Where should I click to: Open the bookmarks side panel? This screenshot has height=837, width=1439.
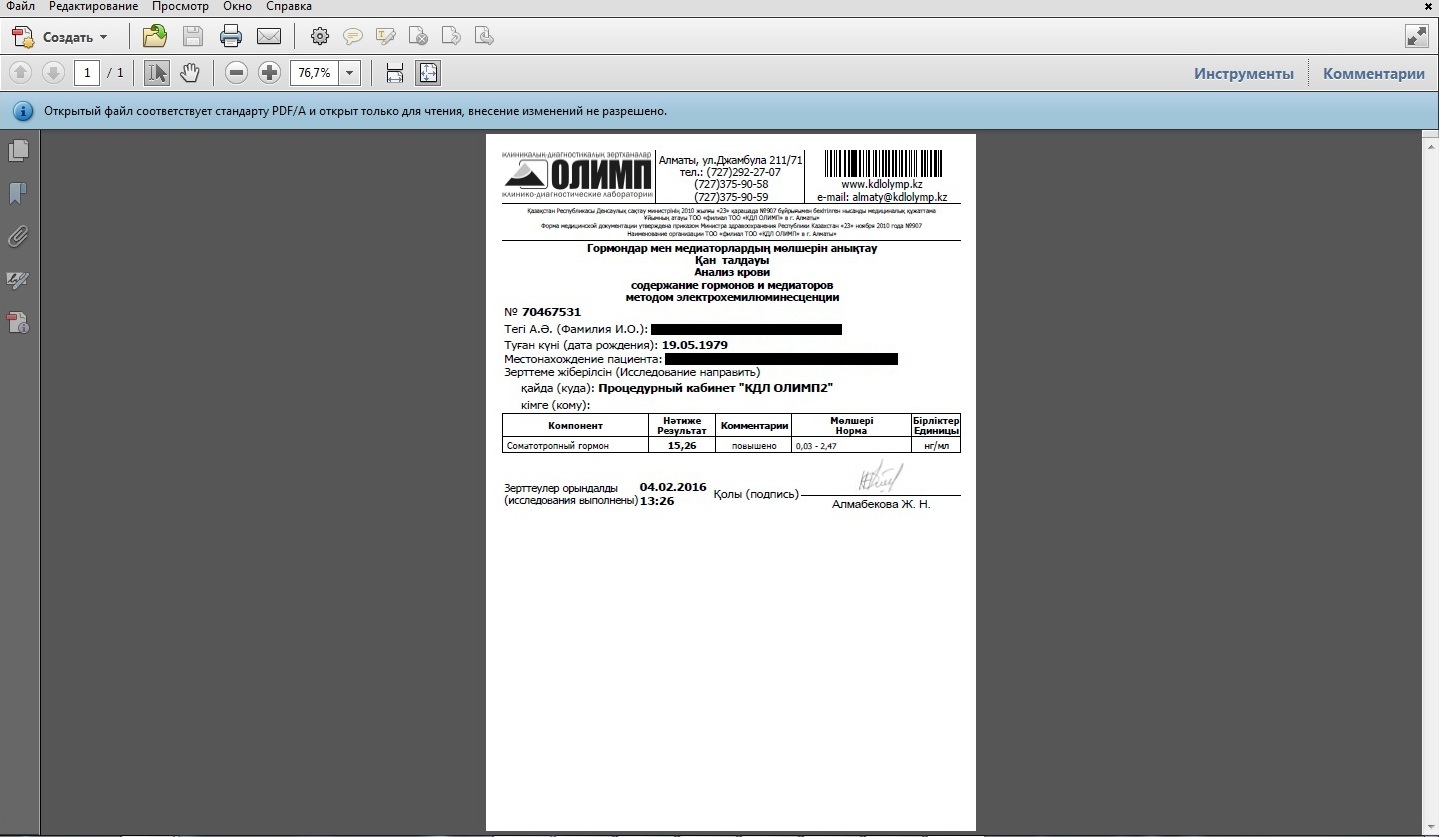tap(18, 193)
